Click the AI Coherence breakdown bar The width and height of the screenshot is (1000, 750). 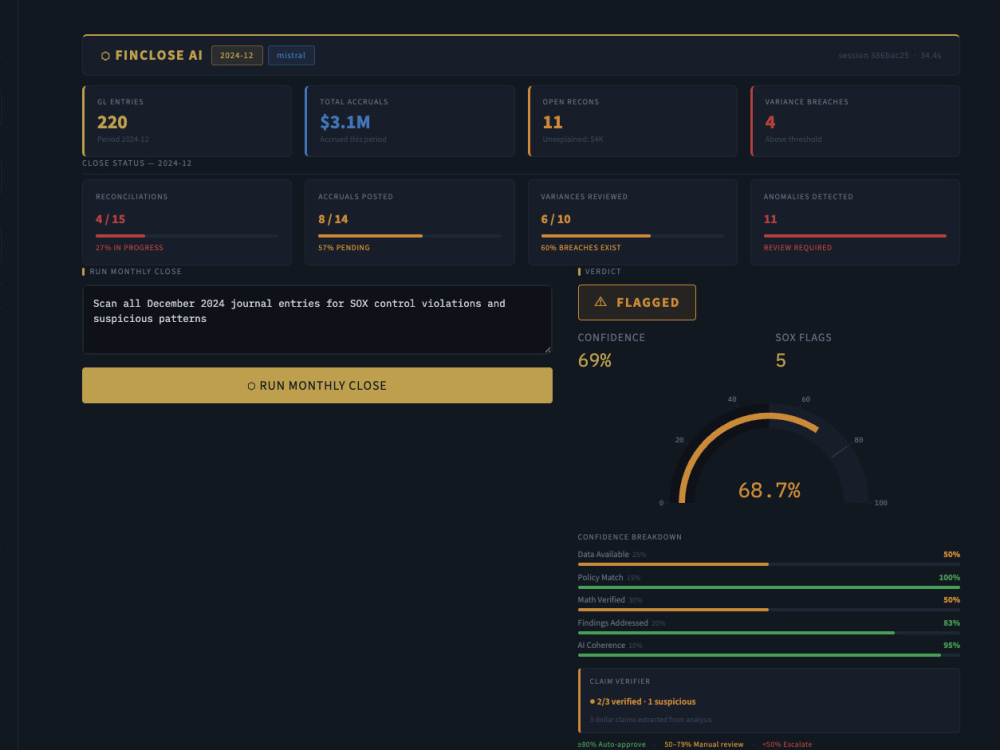(768, 655)
